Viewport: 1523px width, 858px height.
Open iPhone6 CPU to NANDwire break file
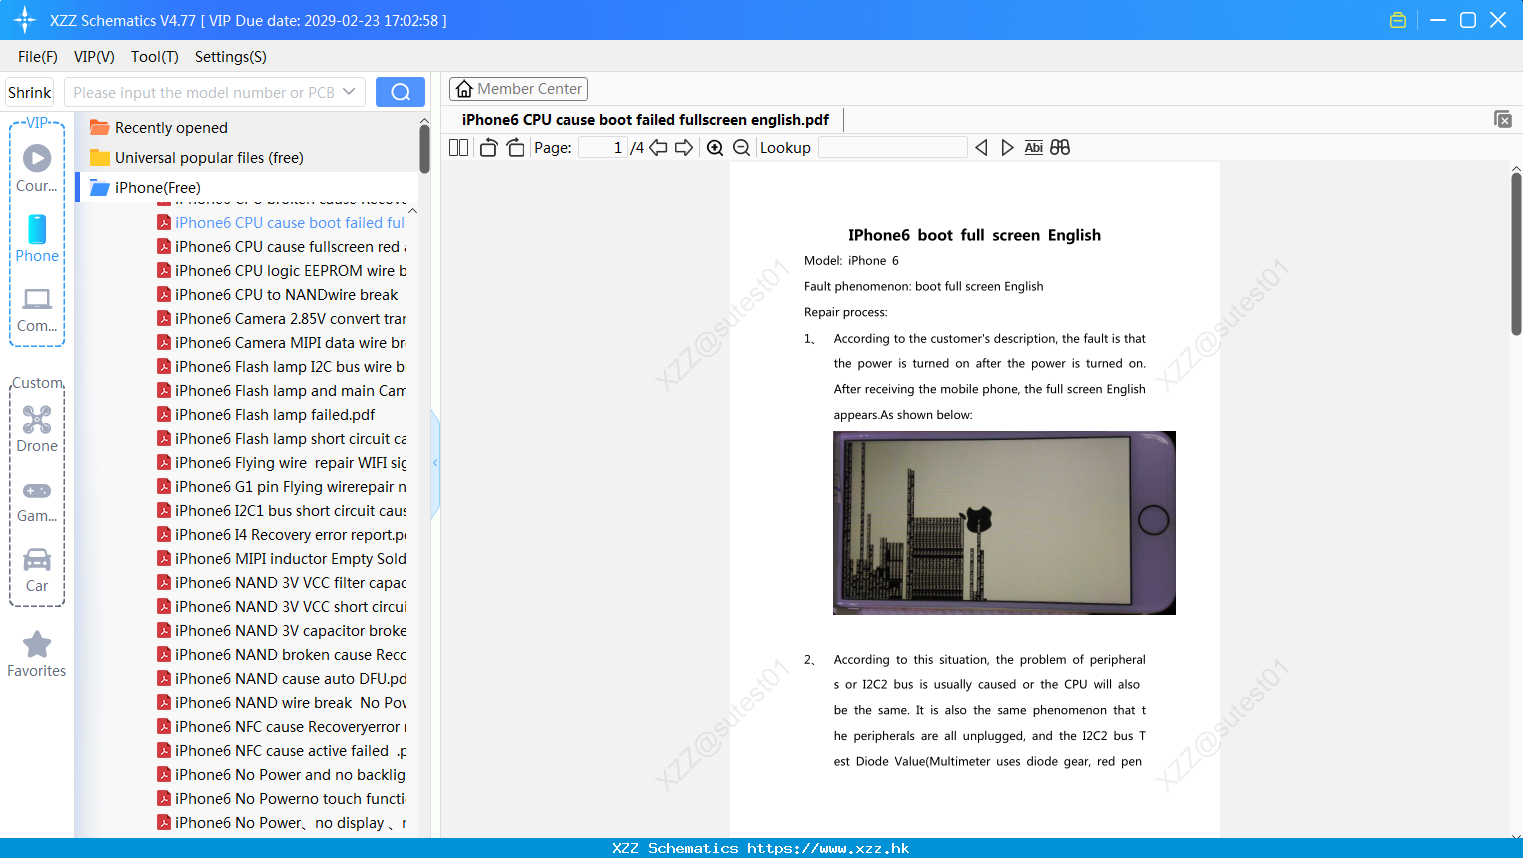coord(278,295)
